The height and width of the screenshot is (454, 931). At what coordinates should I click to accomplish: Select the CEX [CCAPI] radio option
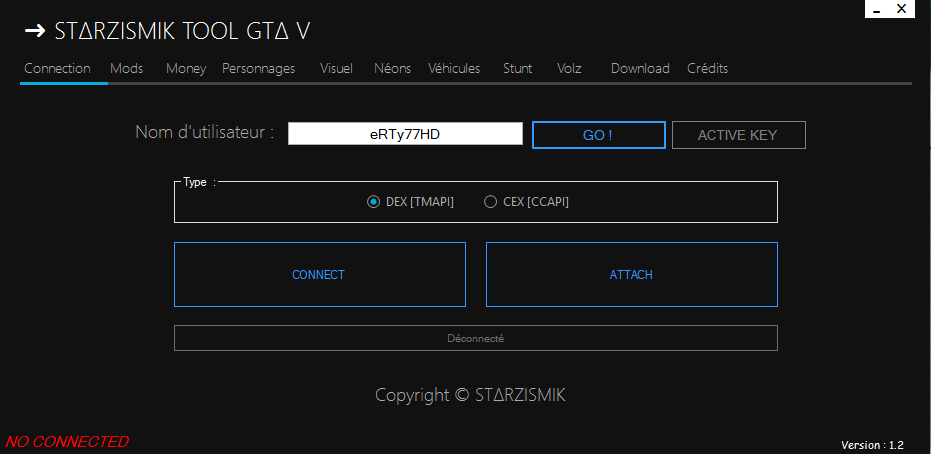coord(527,202)
